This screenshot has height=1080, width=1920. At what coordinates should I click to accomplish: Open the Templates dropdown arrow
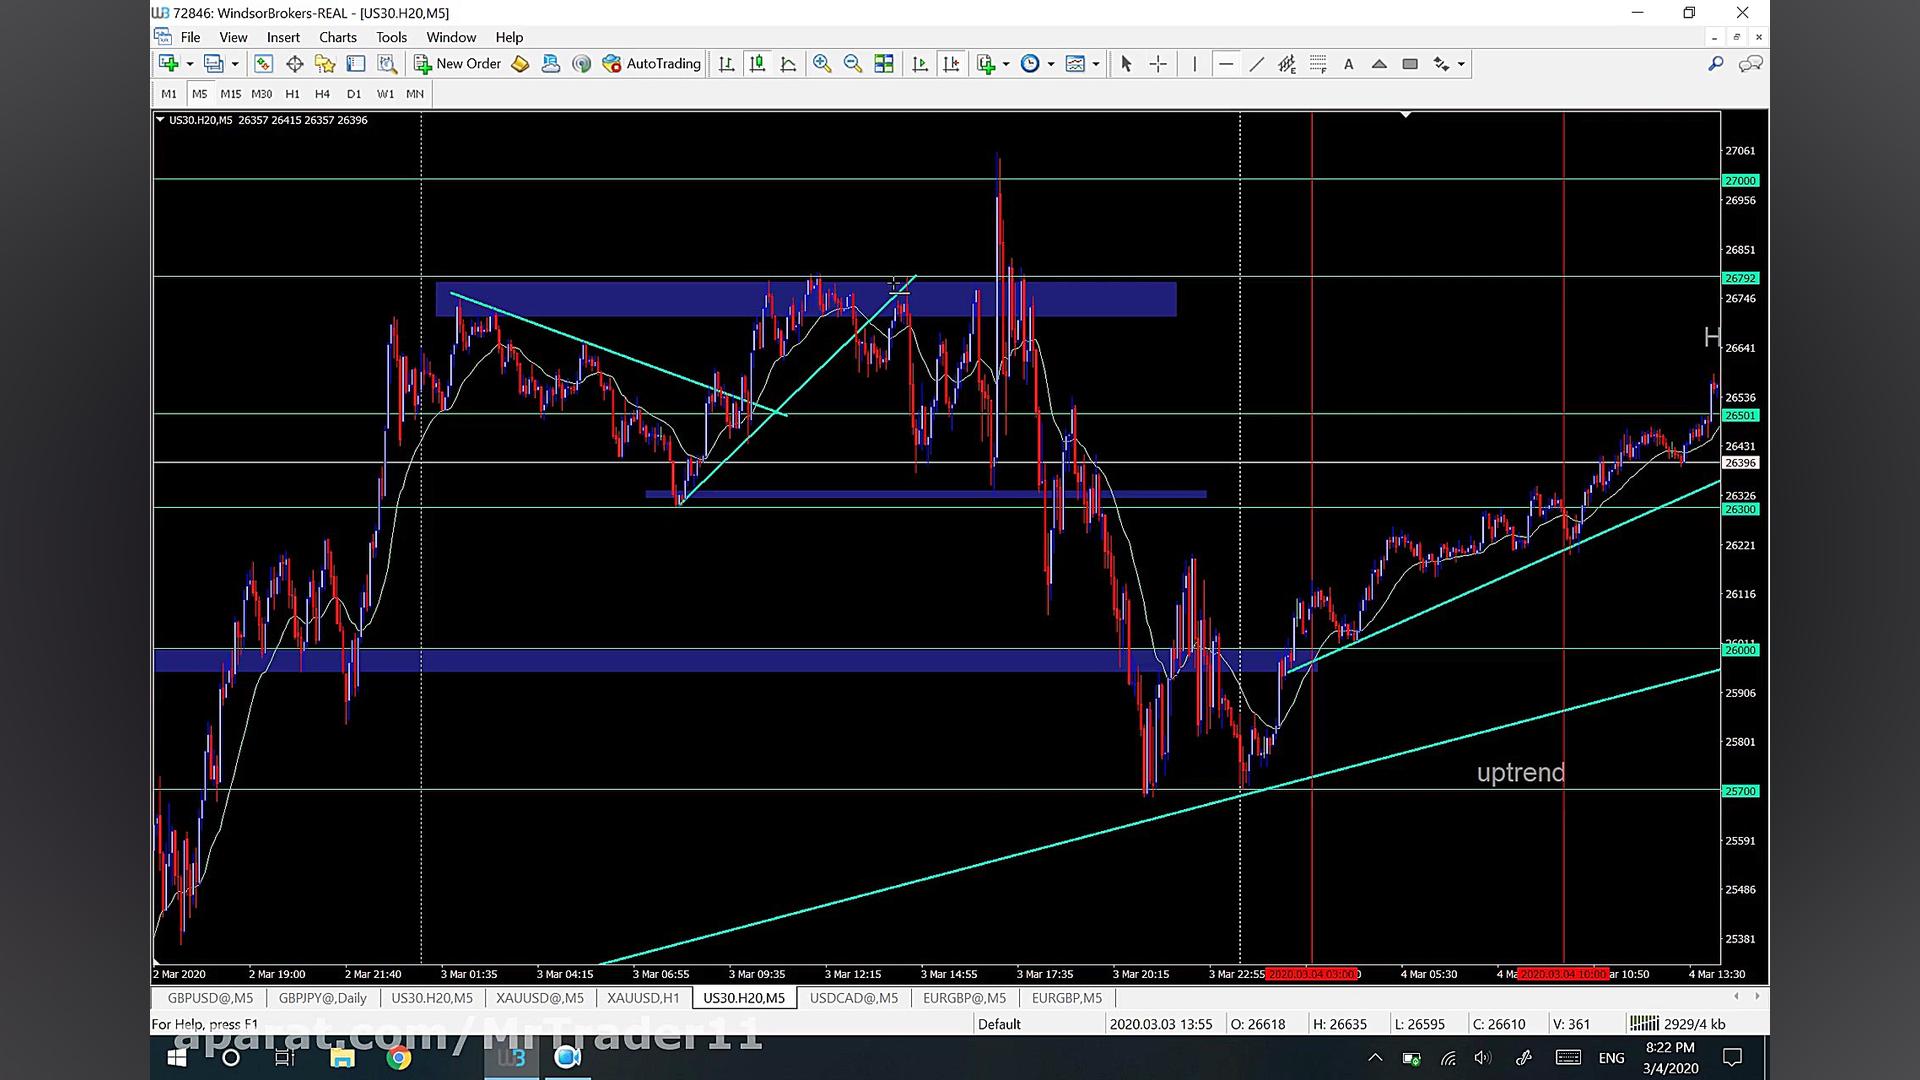(x=1096, y=64)
